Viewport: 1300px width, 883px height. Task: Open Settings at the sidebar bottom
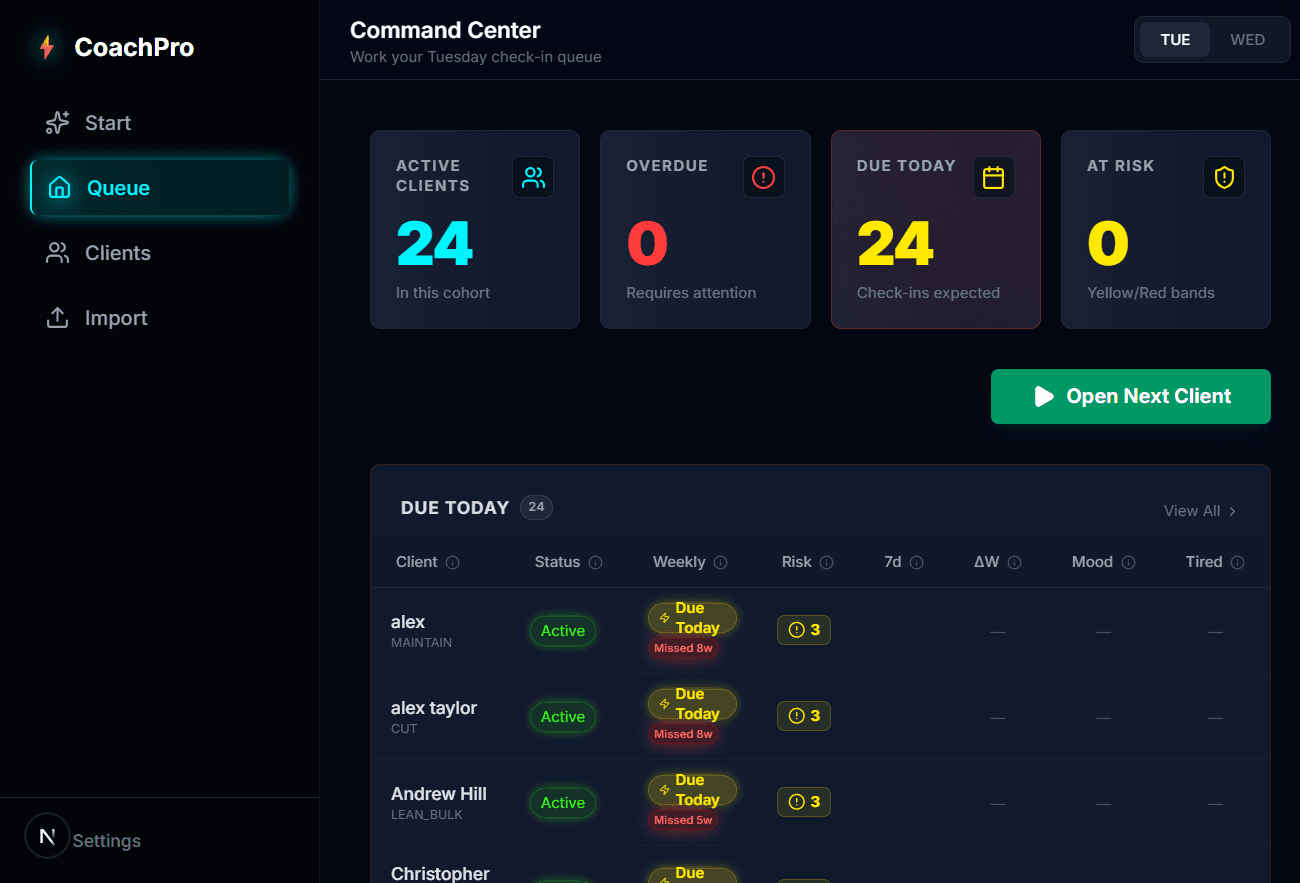coord(107,841)
